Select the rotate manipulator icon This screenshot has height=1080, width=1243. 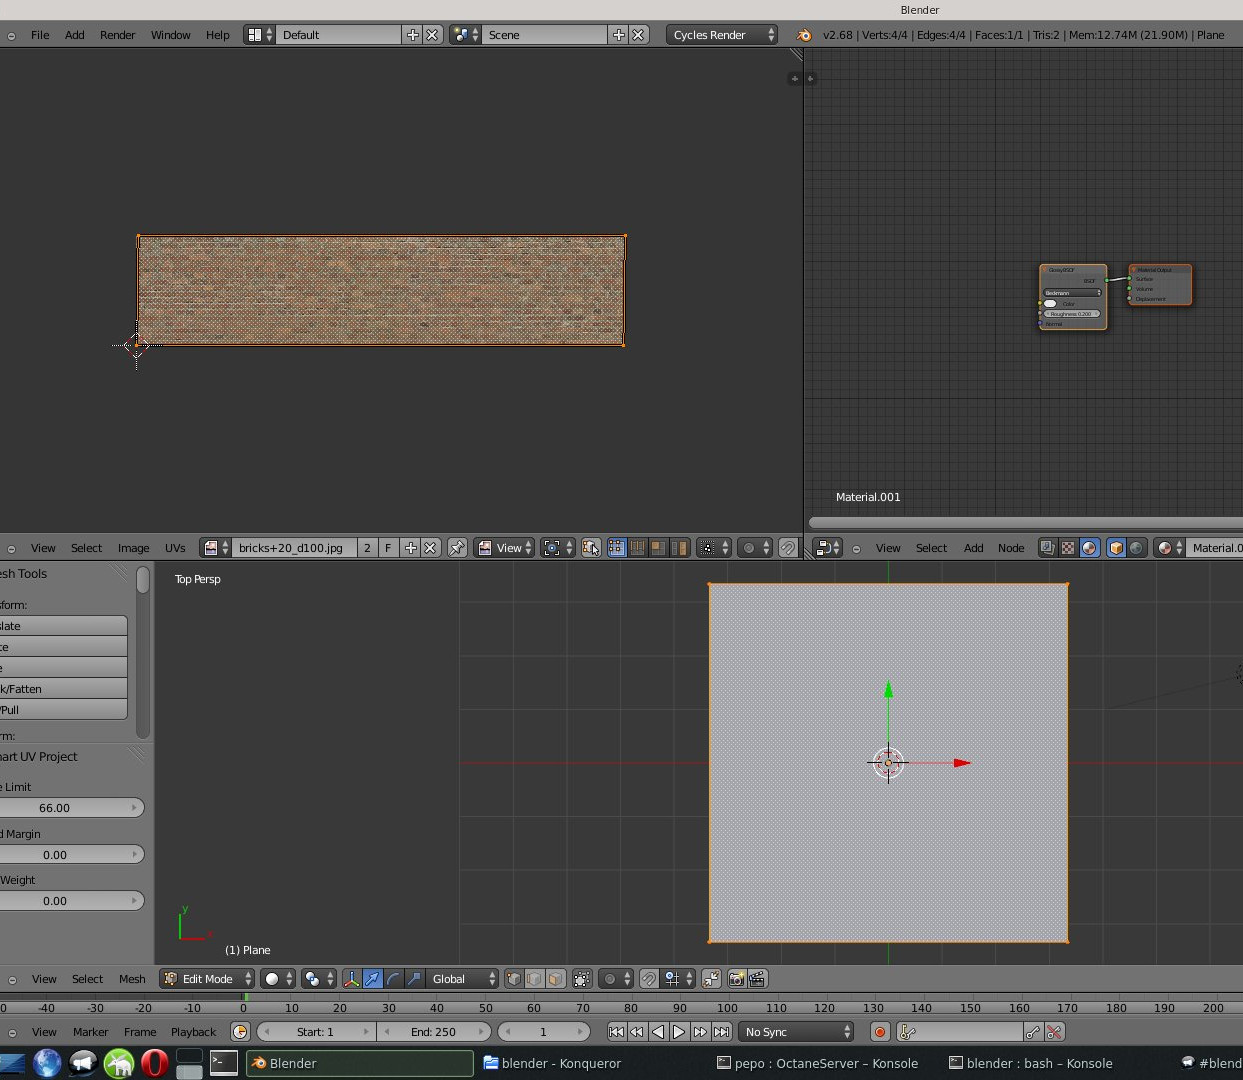[393, 979]
